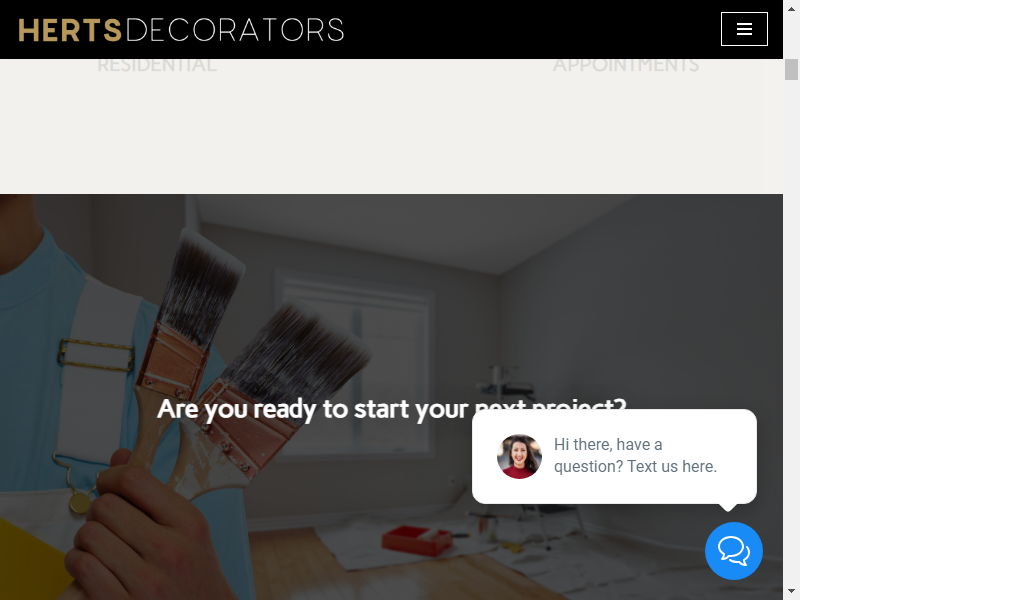Click the red paint tray on the floor

point(417,540)
